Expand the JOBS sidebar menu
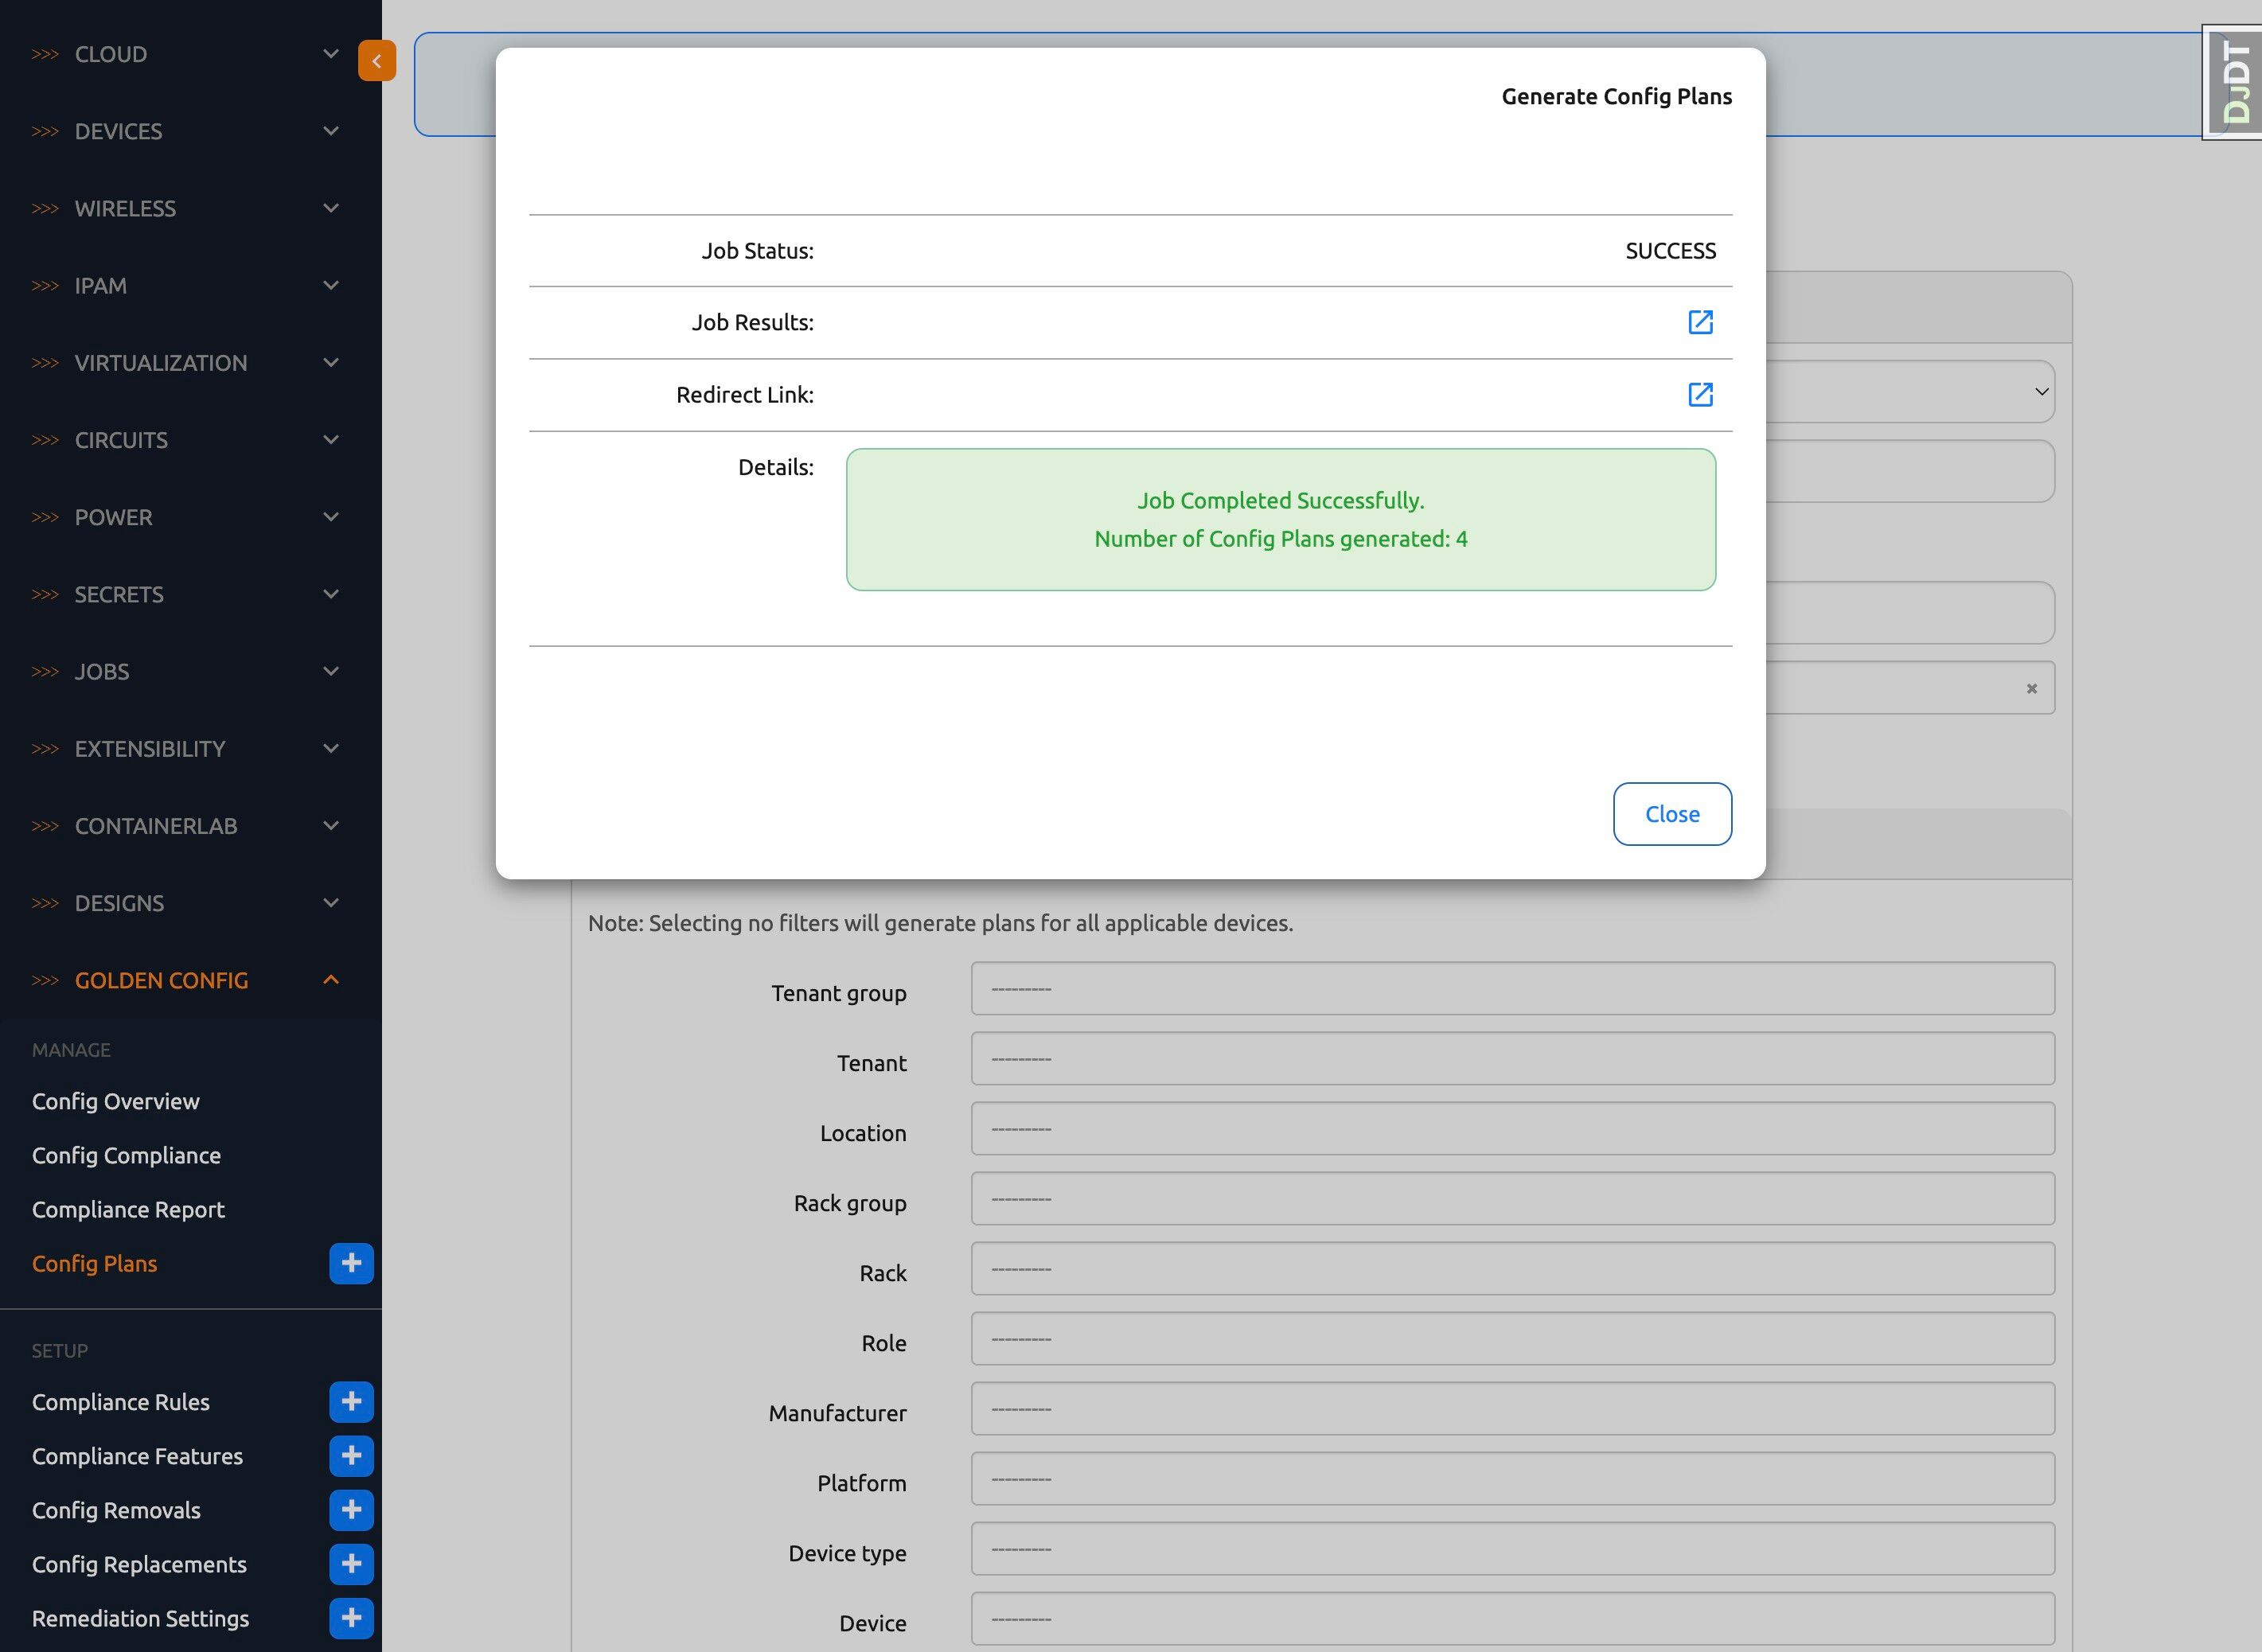The image size is (2262, 1652). point(185,672)
